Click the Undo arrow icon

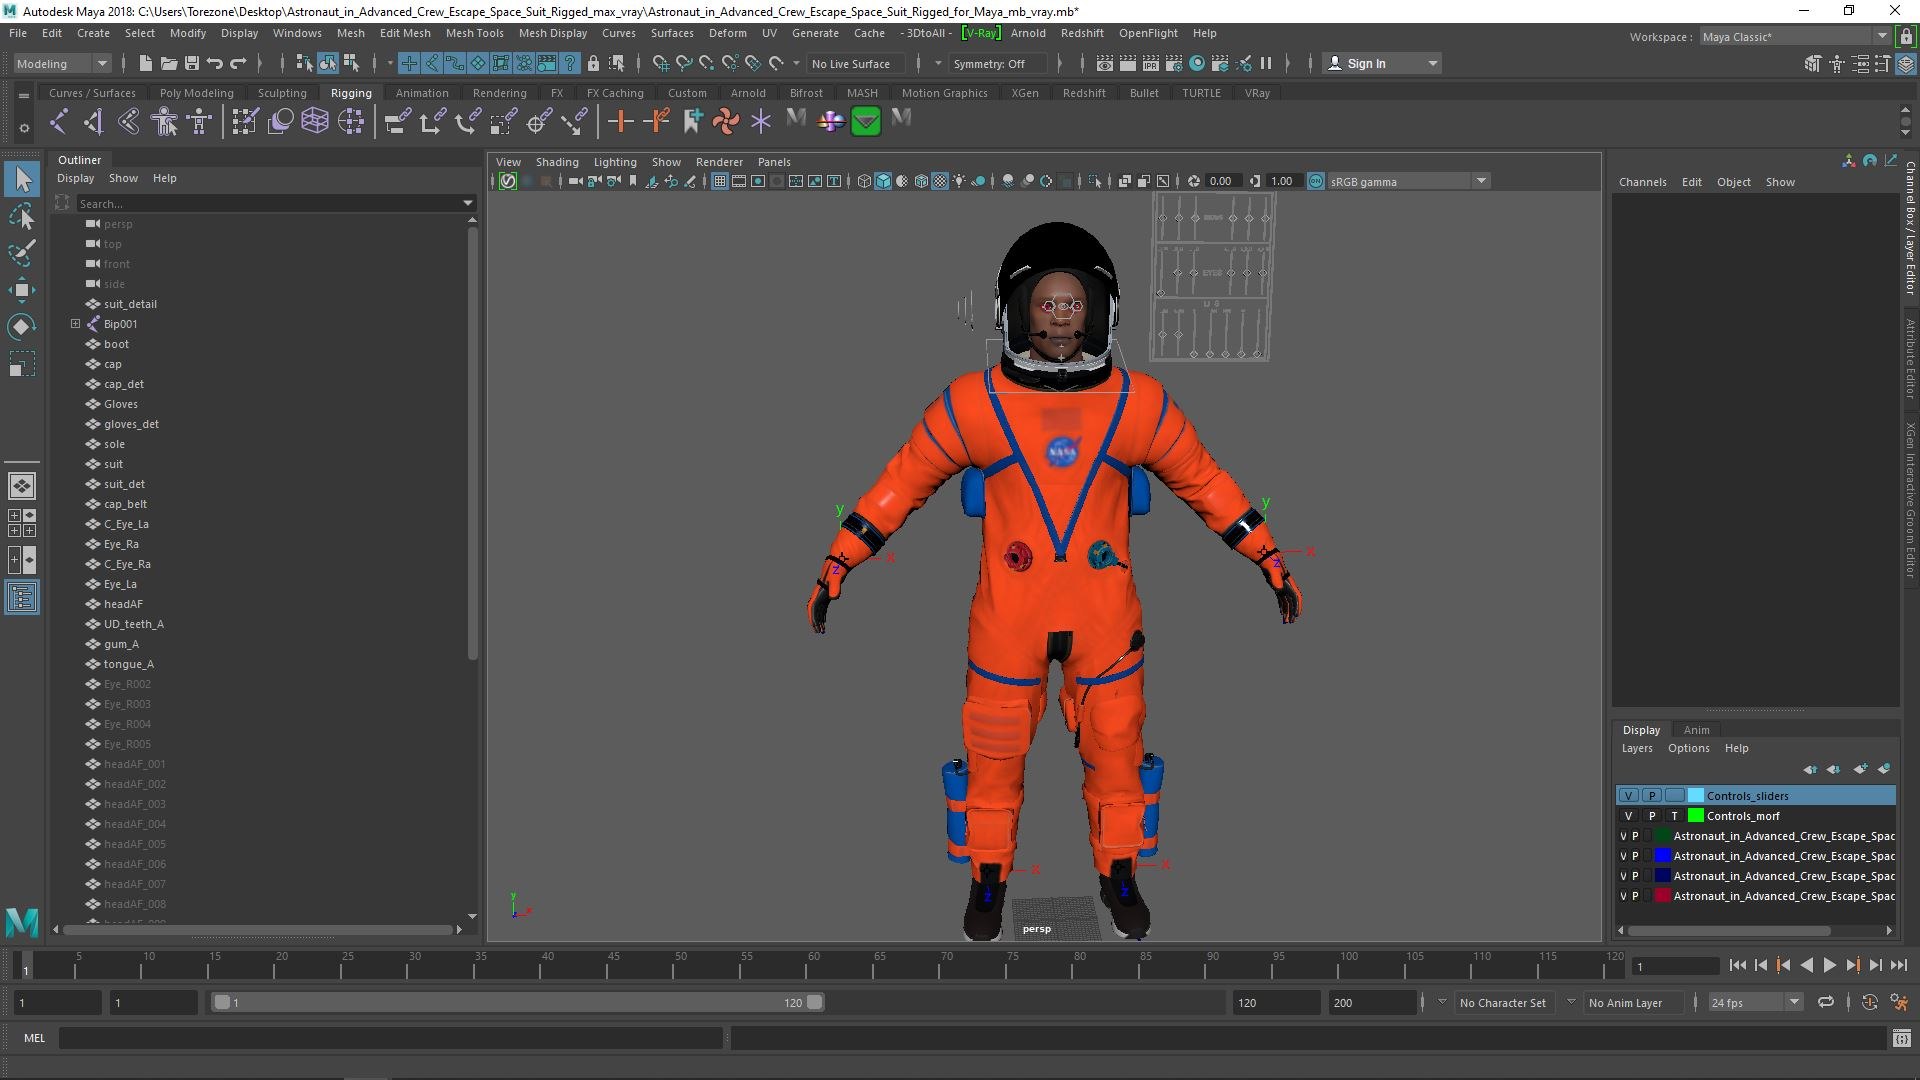click(214, 63)
